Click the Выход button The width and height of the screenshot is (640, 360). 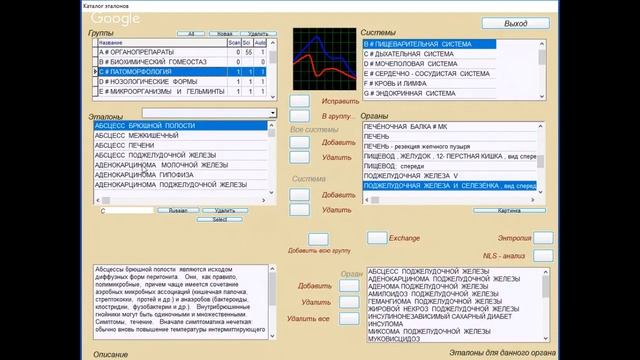(x=516, y=23)
